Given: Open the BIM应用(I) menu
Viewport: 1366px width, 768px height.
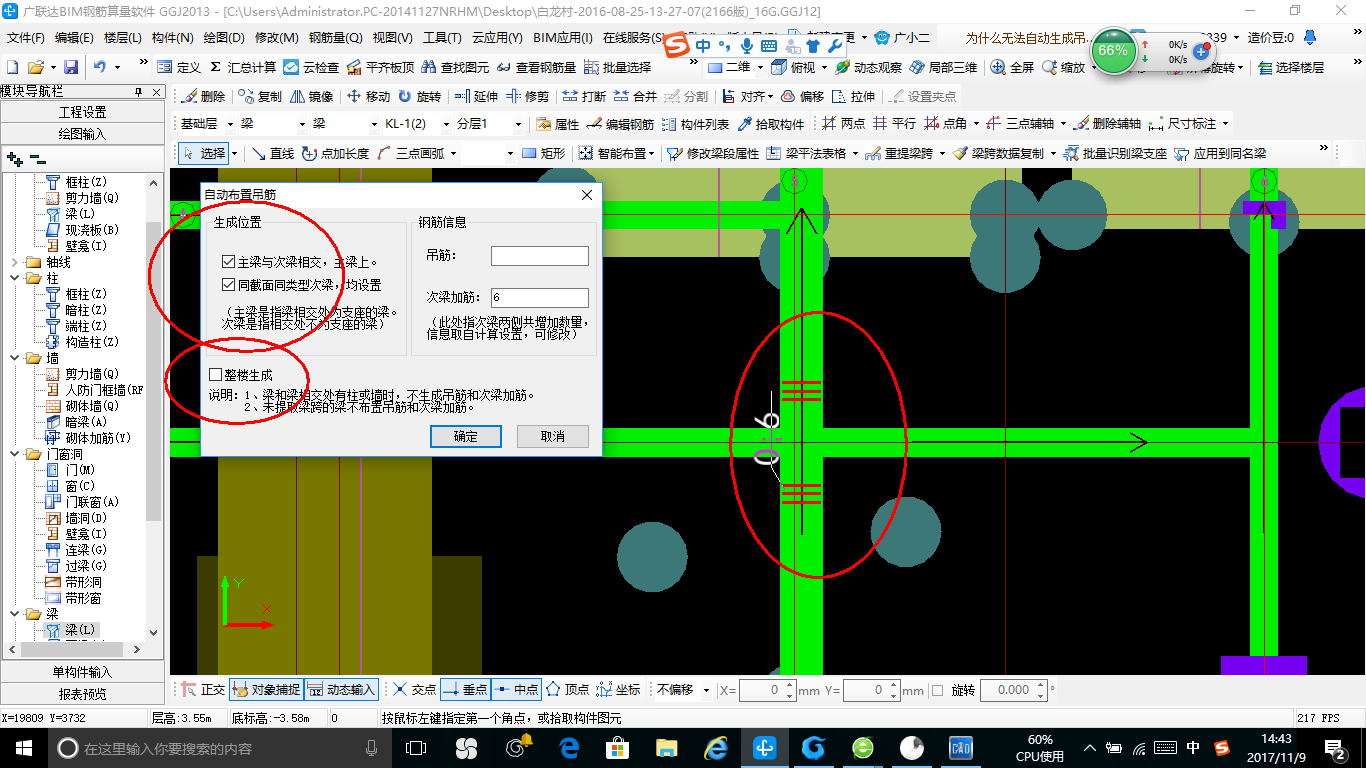Looking at the screenshot, I should click(x=562, y=38).
